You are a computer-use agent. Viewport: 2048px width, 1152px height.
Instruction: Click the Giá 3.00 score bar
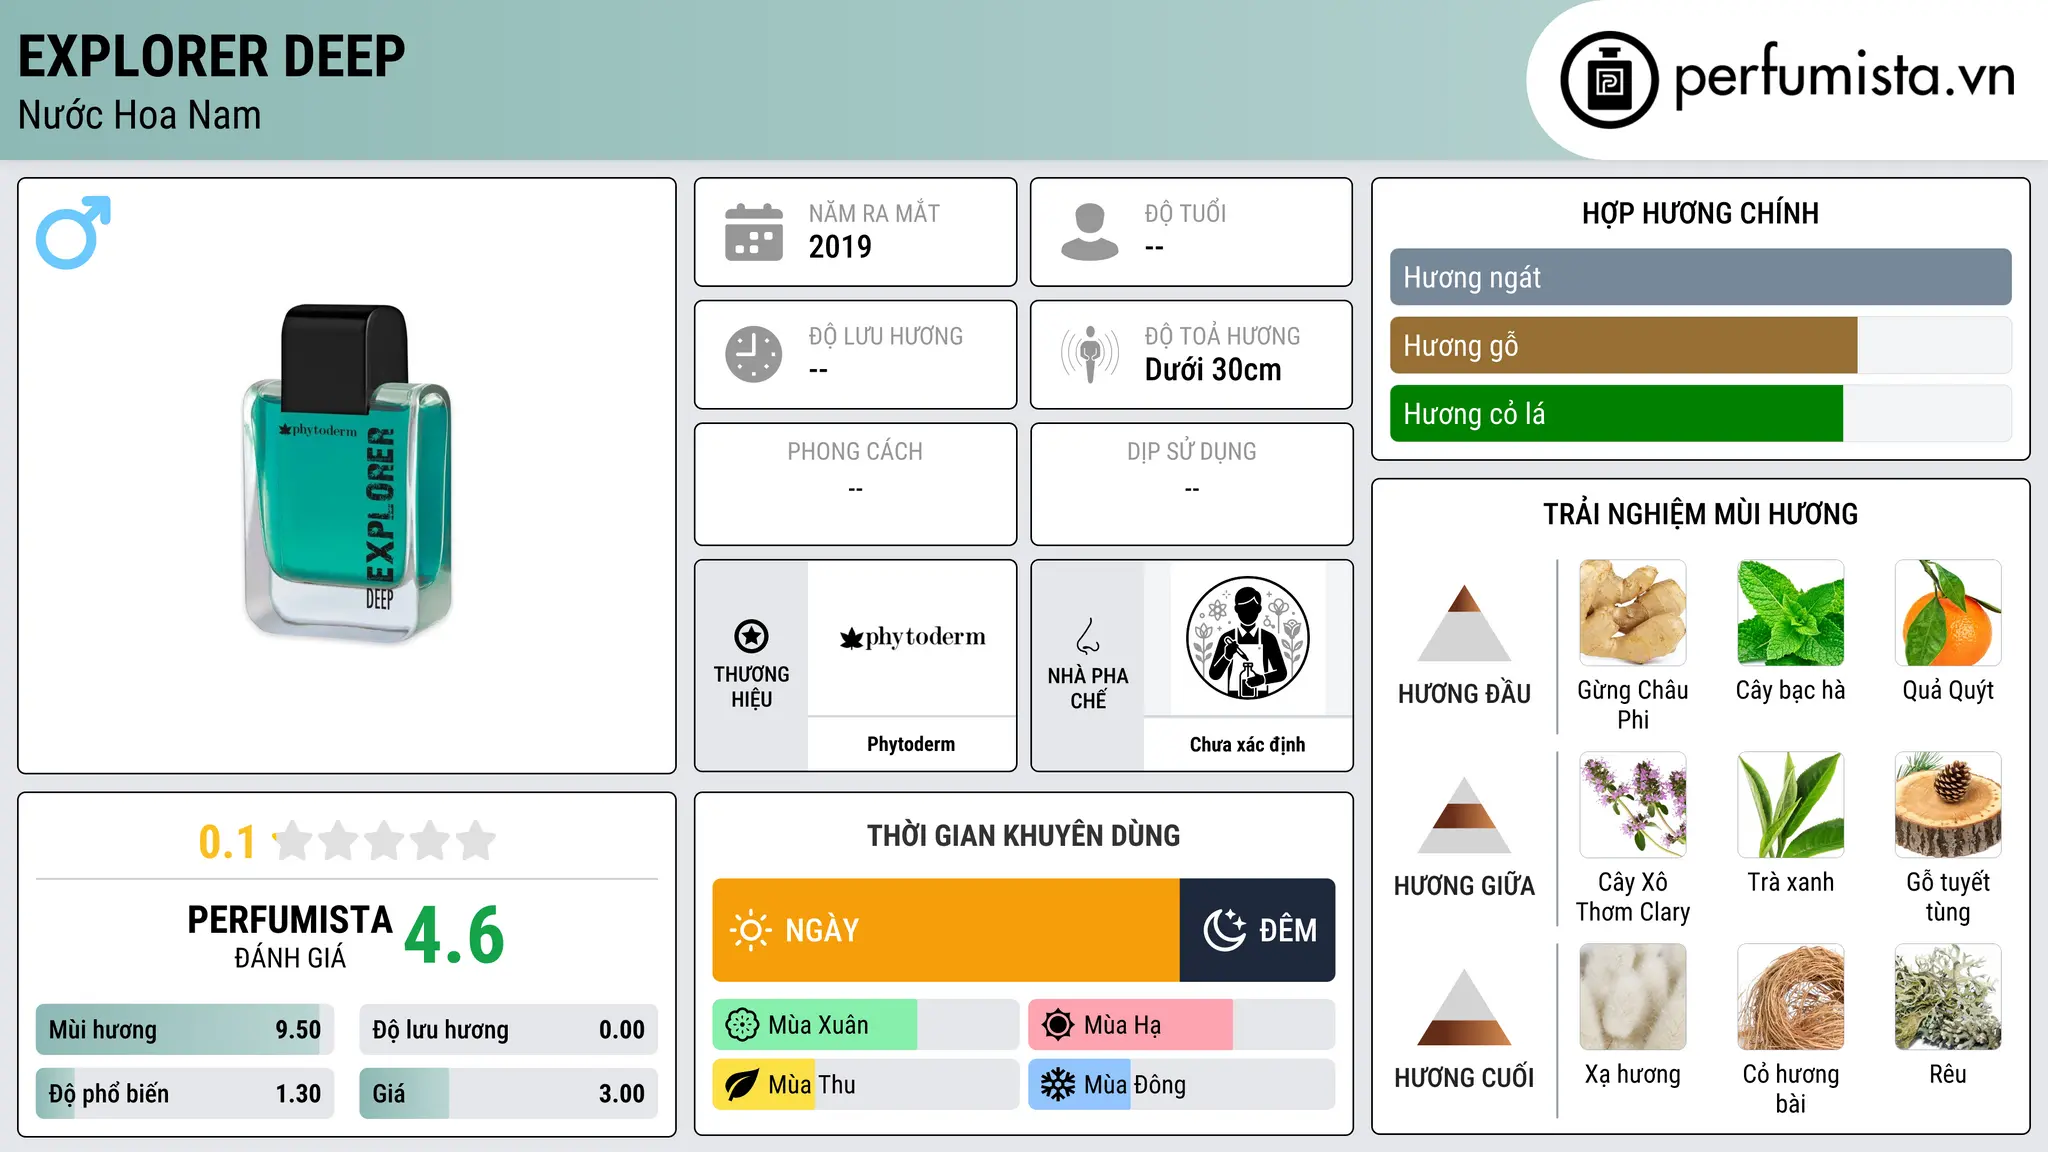[x=508, y=1093]
